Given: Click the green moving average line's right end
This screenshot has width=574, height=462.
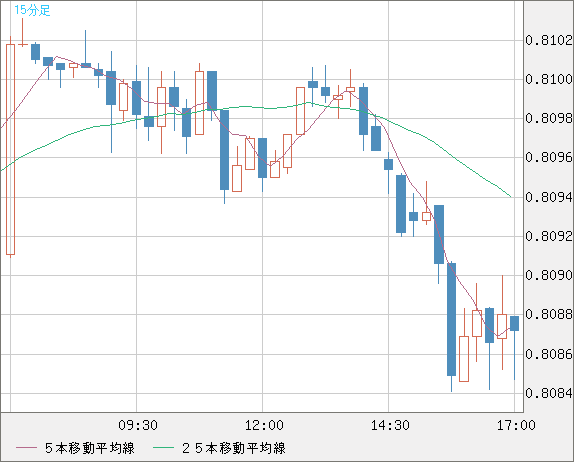Looking at the screenshot, I should [510, 196].
